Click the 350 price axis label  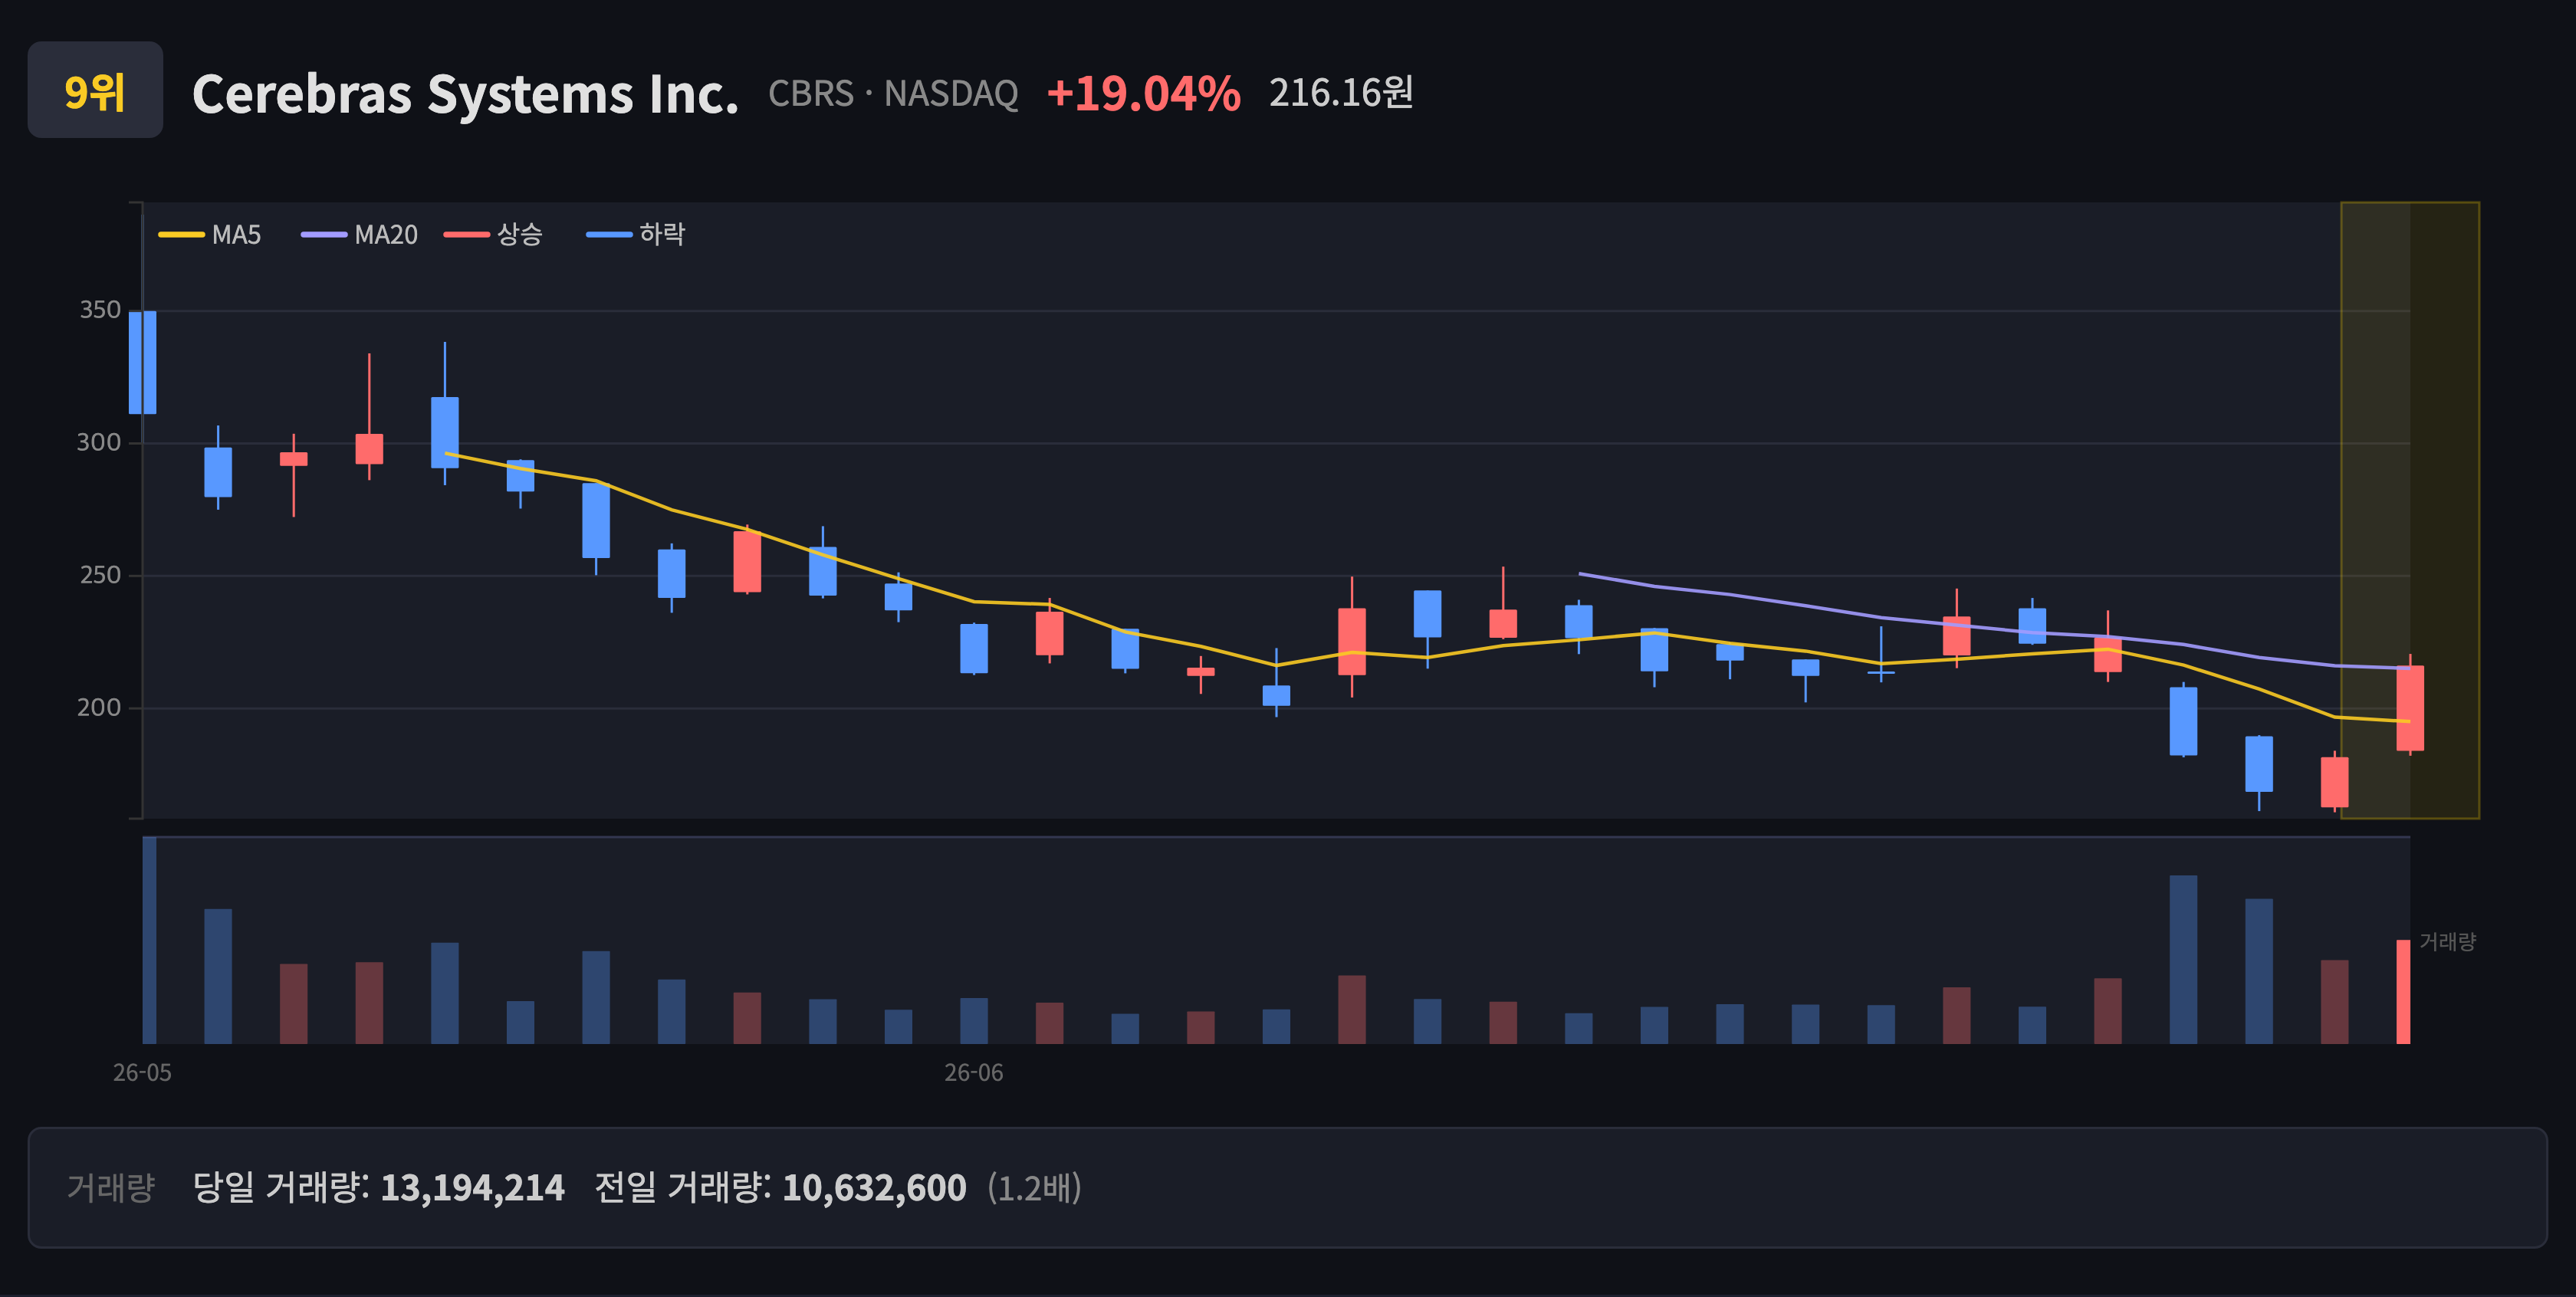100,310
